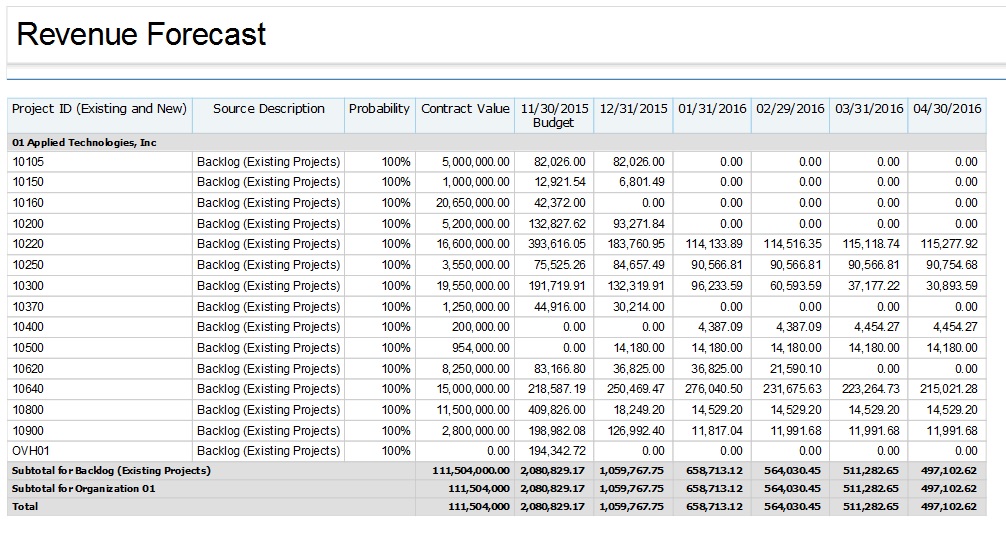Image resolution: width=1006 pixels, height=552 pixels.
Task: Click the 01 Applied Technologies, Inc group row
Action: [85, 143]
